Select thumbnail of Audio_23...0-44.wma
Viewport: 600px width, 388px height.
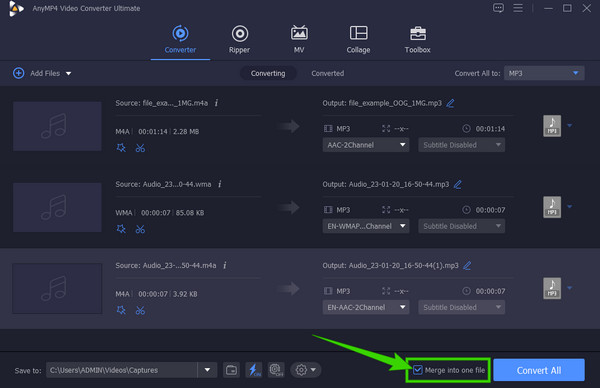(57, 207)
